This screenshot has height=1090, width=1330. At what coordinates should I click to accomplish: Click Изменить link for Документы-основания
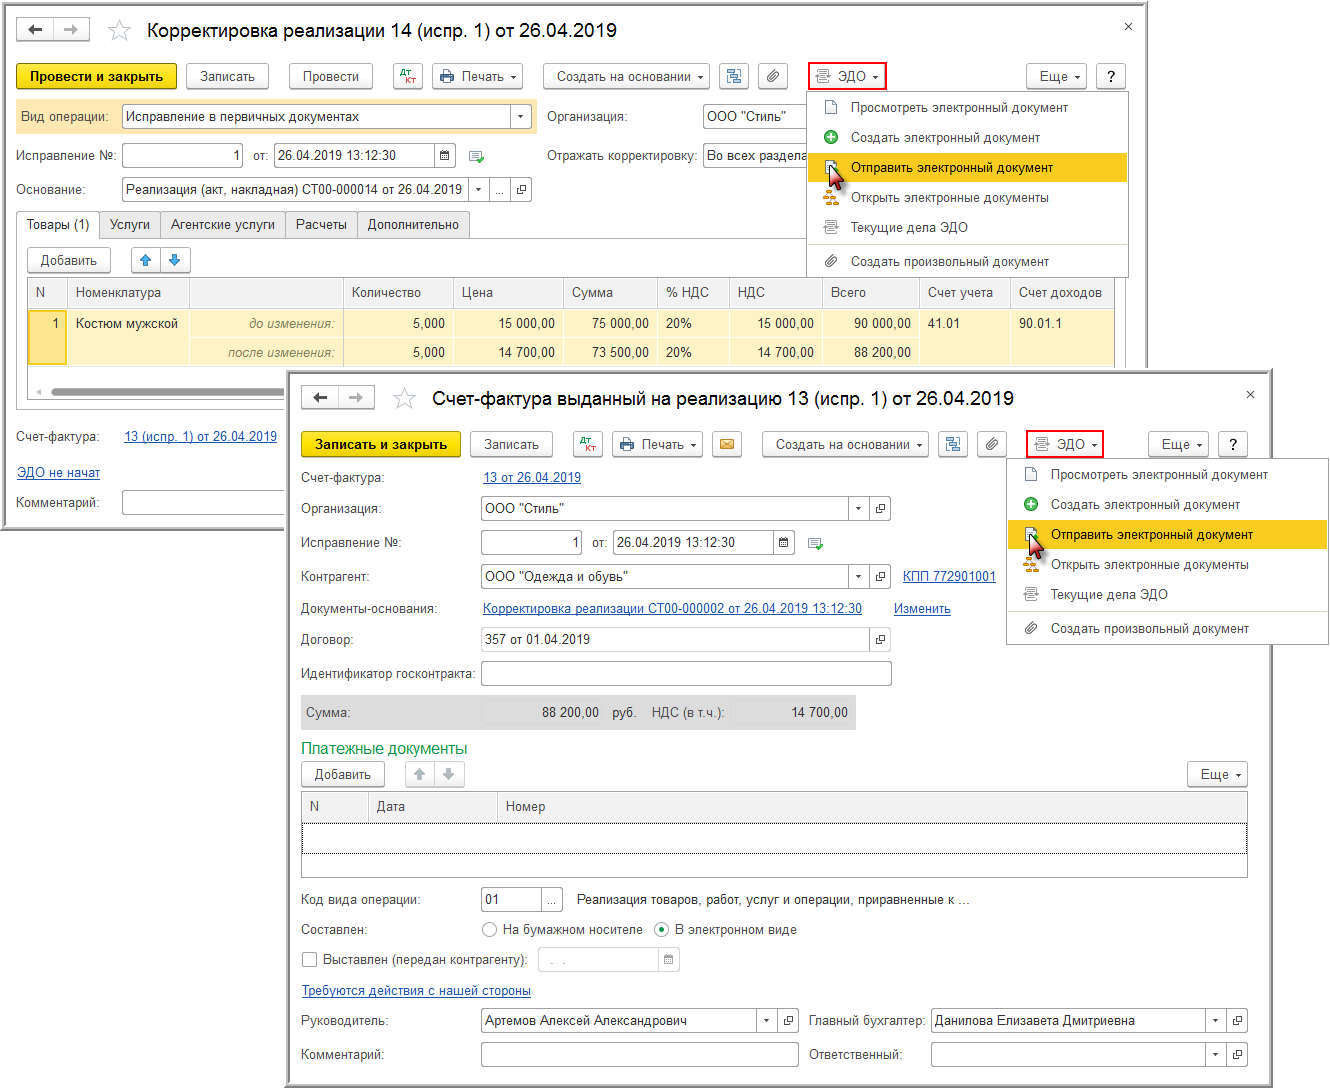pyautogui.click(x=922, y=609)
